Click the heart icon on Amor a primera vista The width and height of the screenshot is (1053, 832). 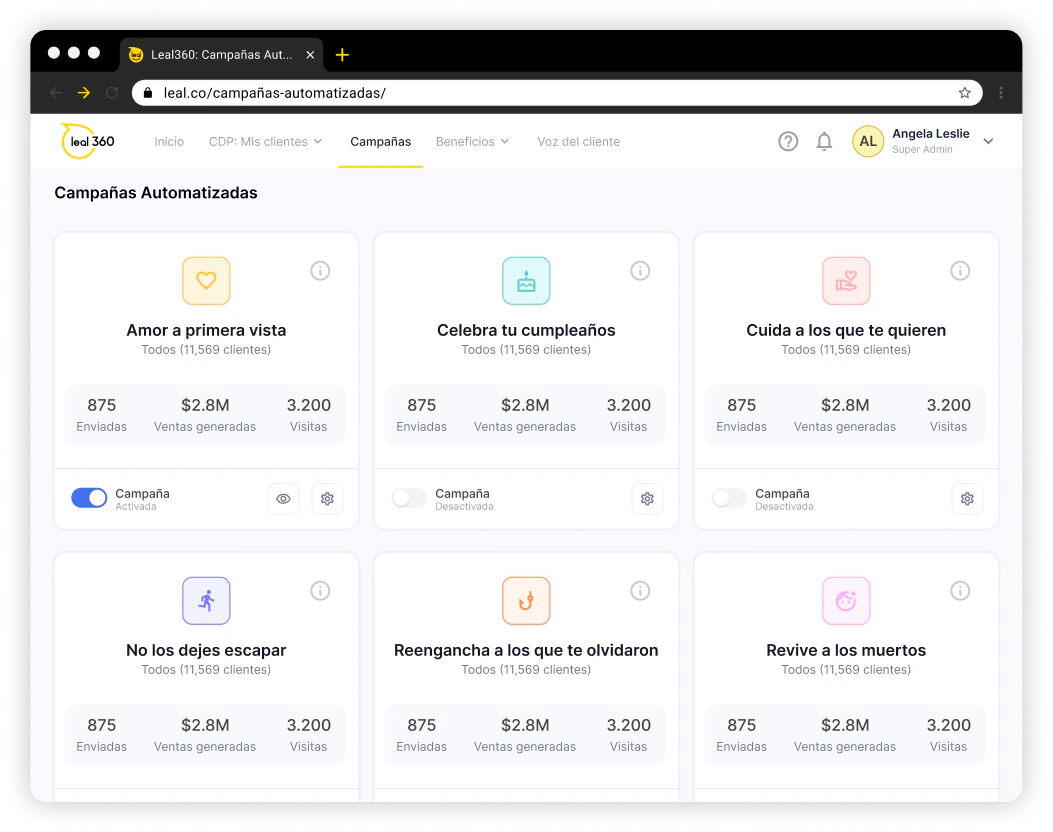click(206, 281)
